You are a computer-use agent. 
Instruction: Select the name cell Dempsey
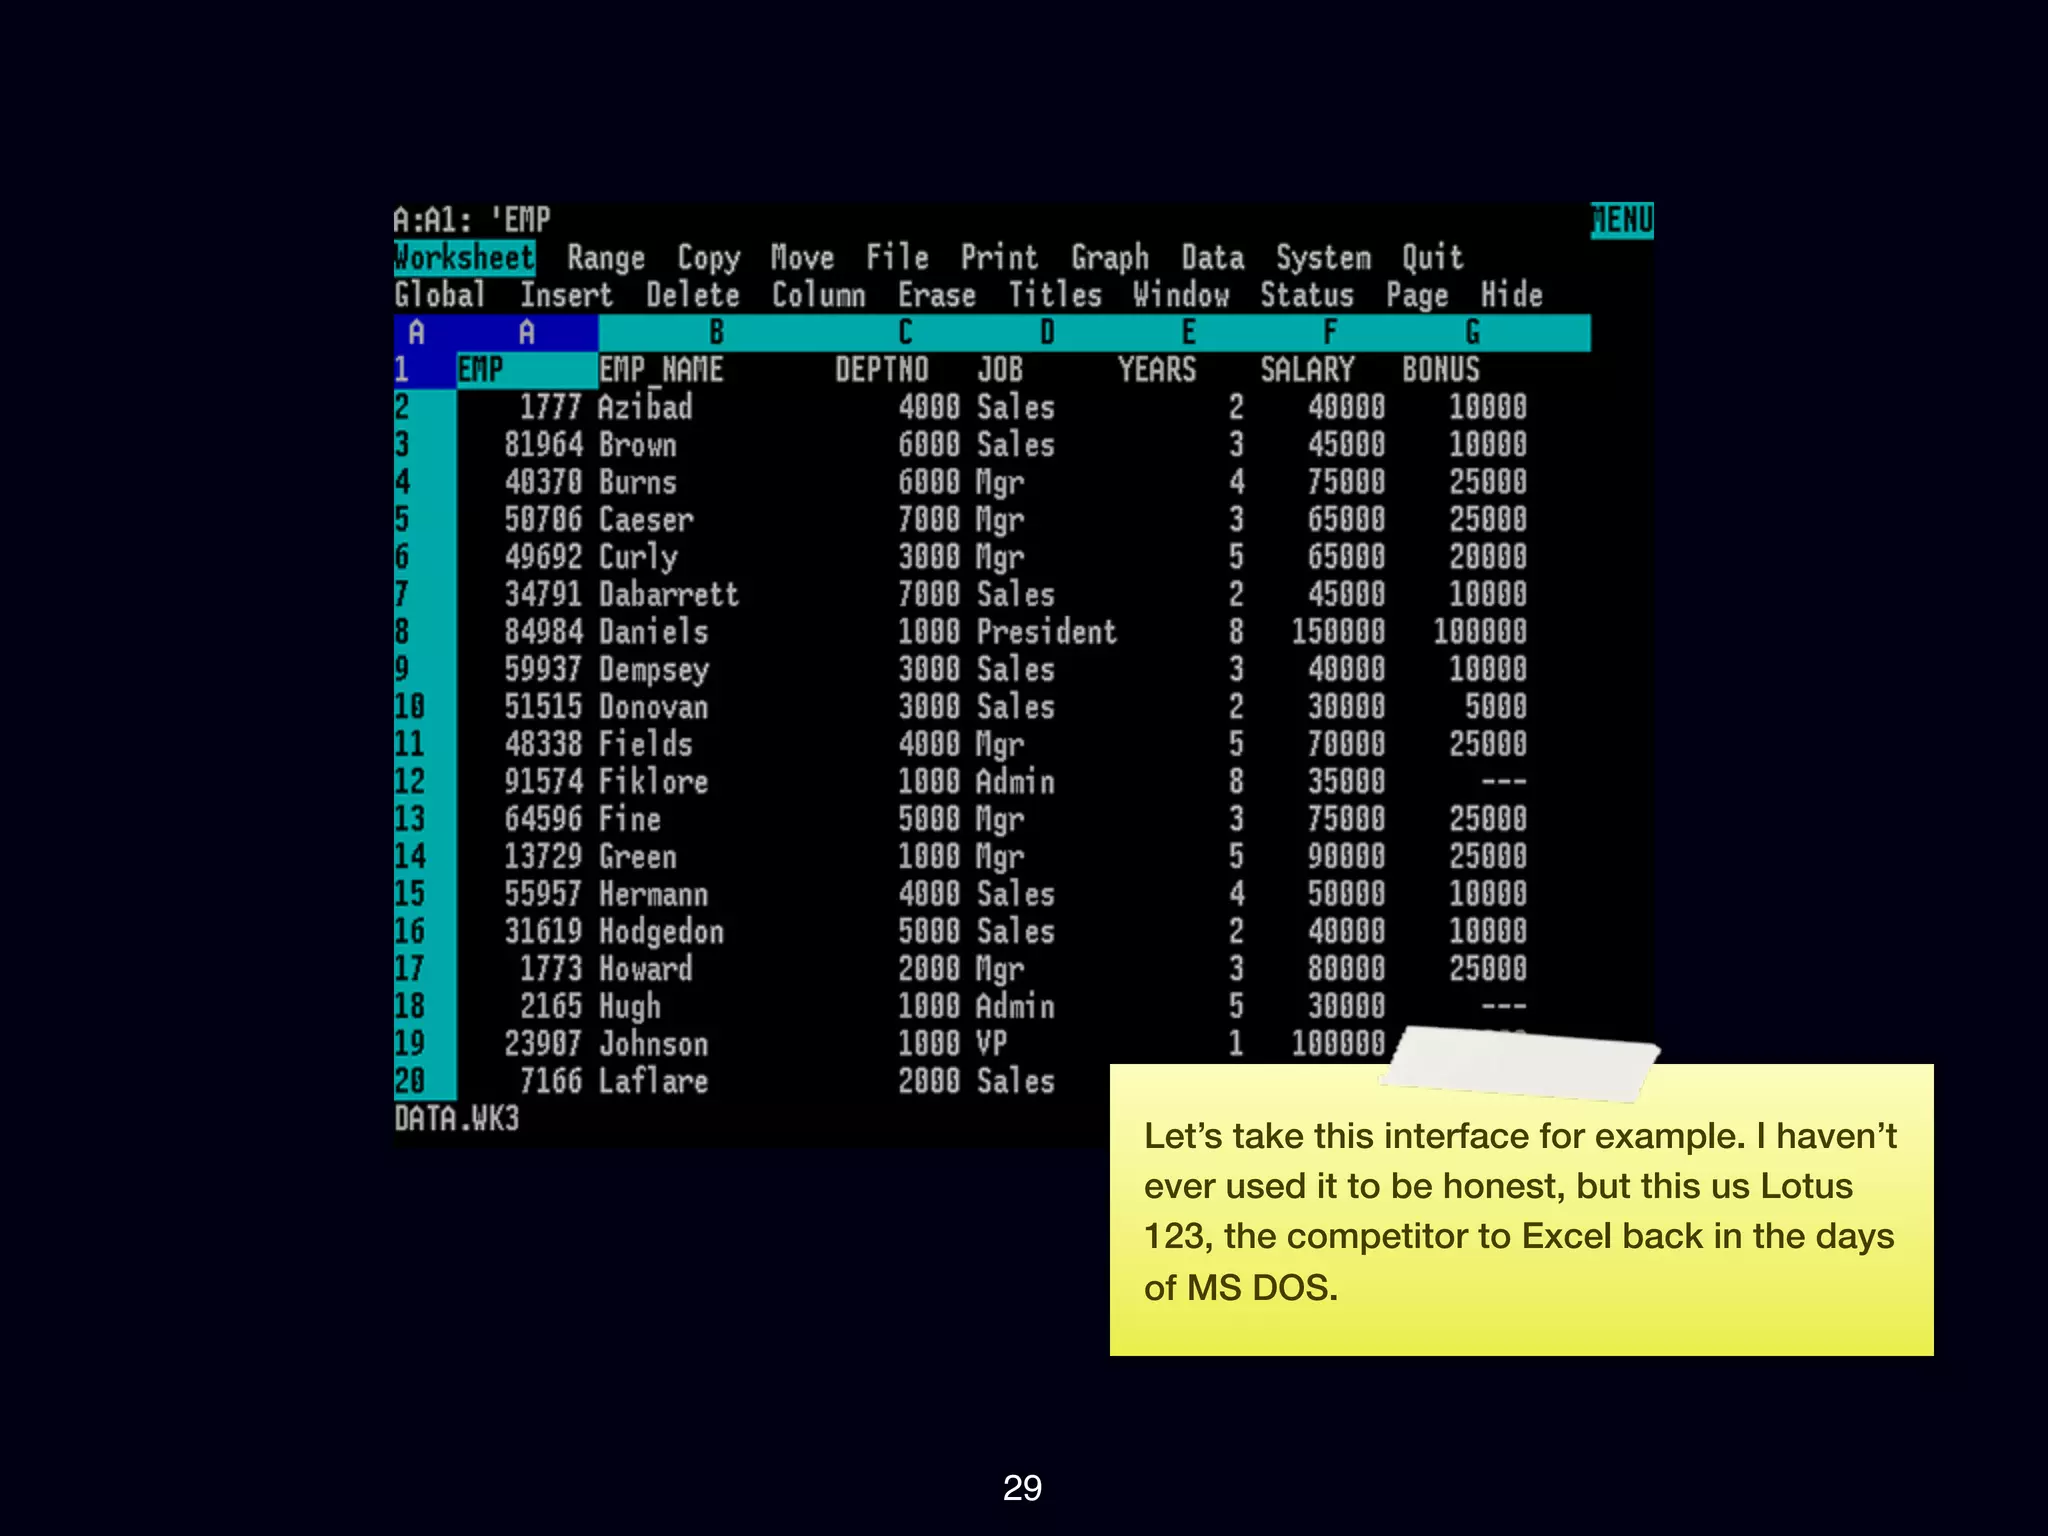pyautogui.click(x=654, y=670)
